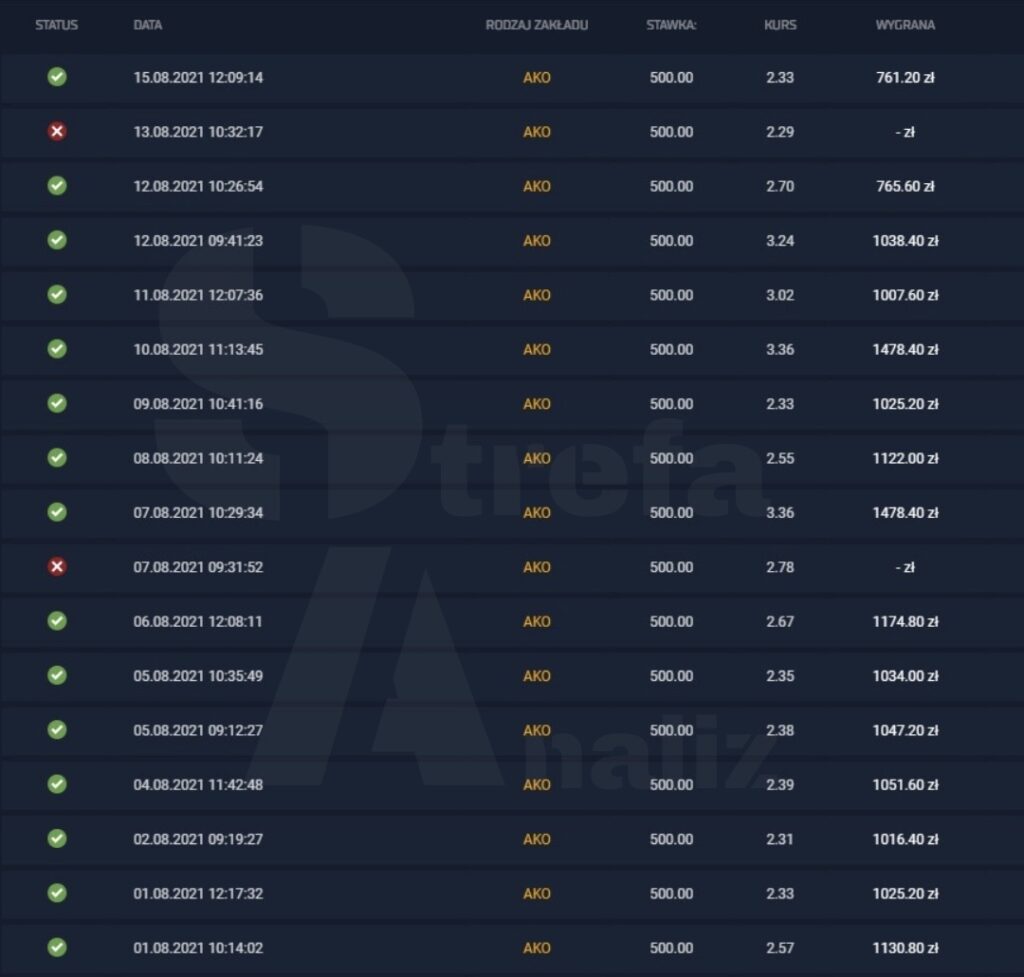Select the date 06.08.2021 12:08:11

pos(198,622)
